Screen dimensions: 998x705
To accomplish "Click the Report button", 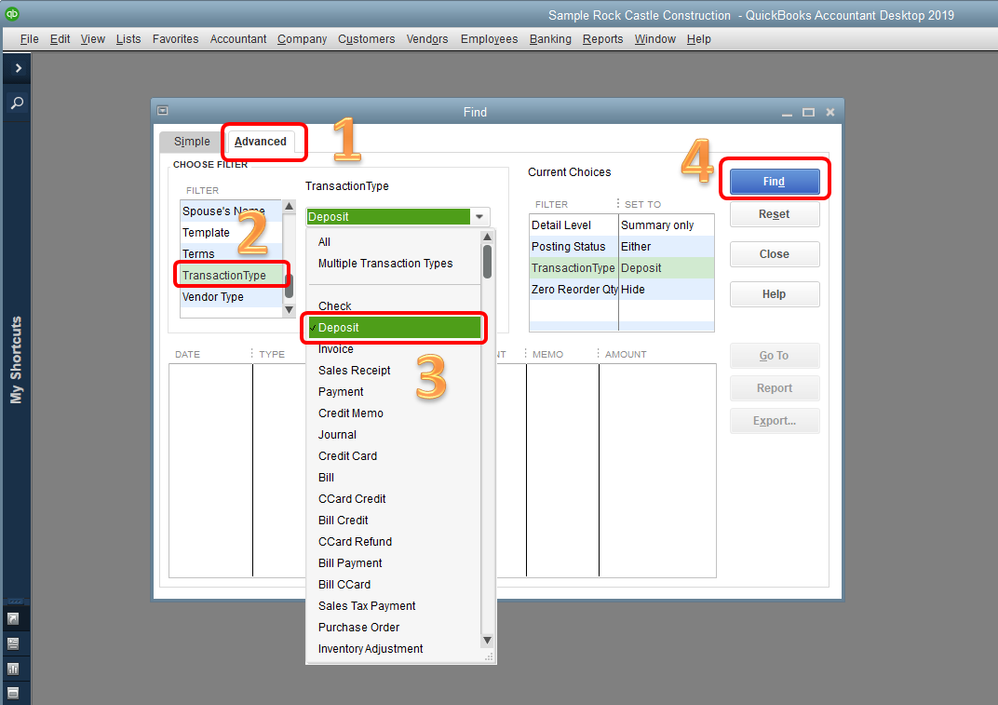I will pyautogui.click(x=774, y=388).
